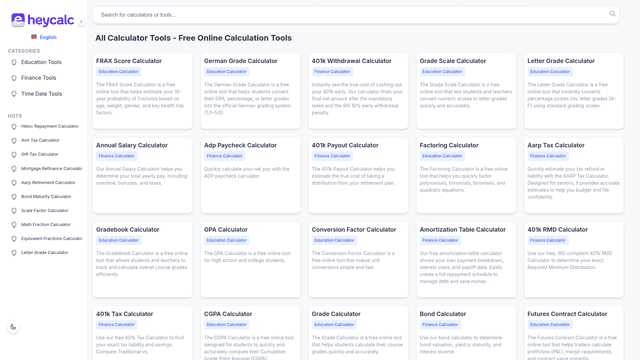The height and width of the screenshot is (360, 640).
Task: Open Mortgage Refinance Calculator hot link
Action: [x=52, y=168]
